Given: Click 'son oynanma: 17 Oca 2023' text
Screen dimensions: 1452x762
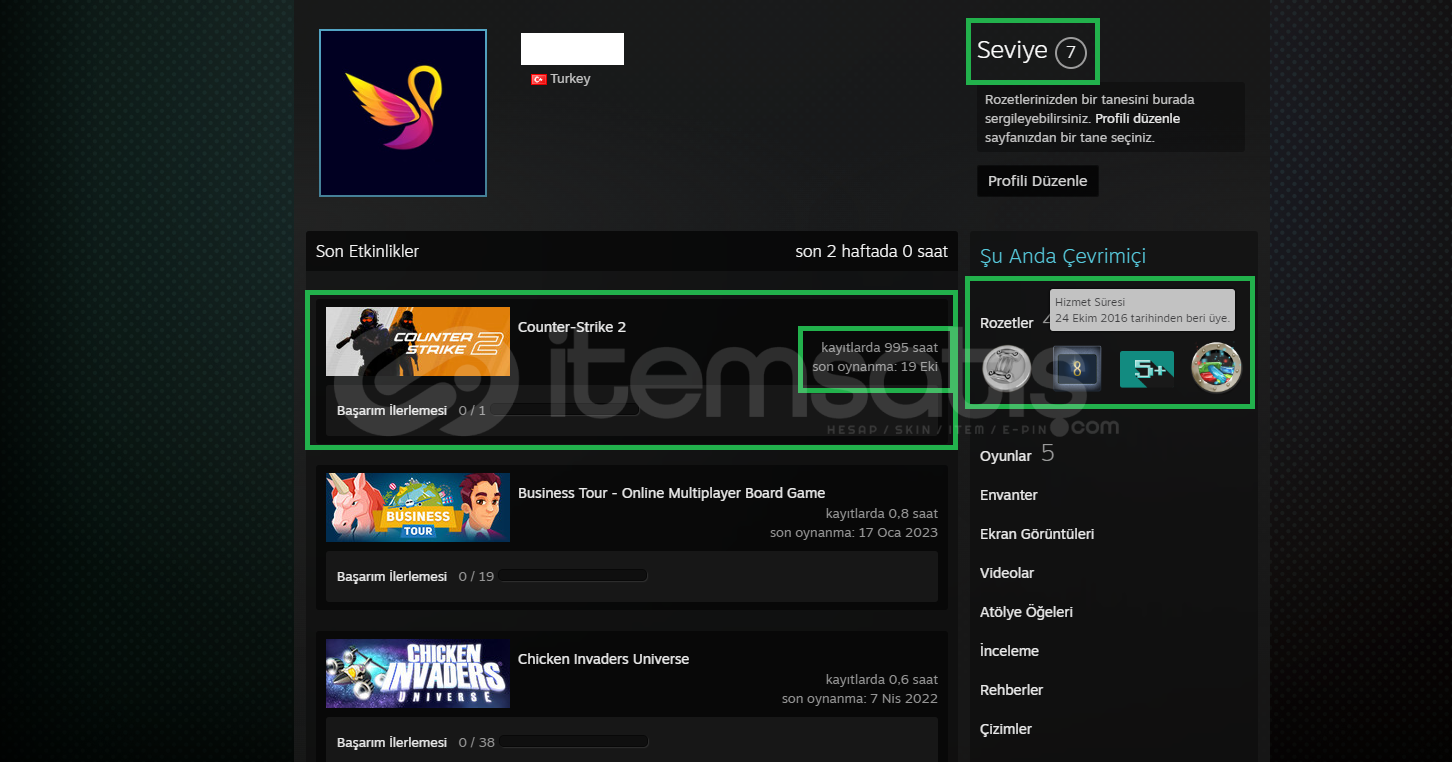Looking at the screenshot, I should coord(854,533).
